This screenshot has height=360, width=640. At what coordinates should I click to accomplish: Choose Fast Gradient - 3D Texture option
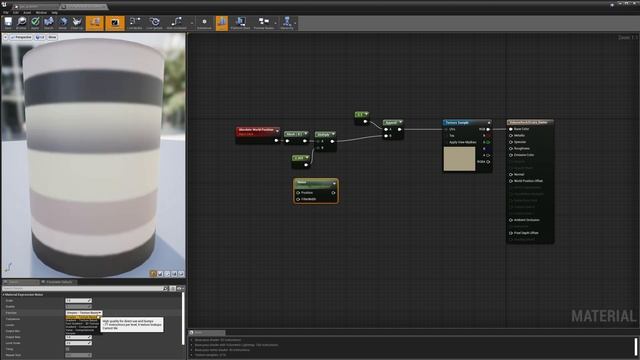(x=82, y=324)
